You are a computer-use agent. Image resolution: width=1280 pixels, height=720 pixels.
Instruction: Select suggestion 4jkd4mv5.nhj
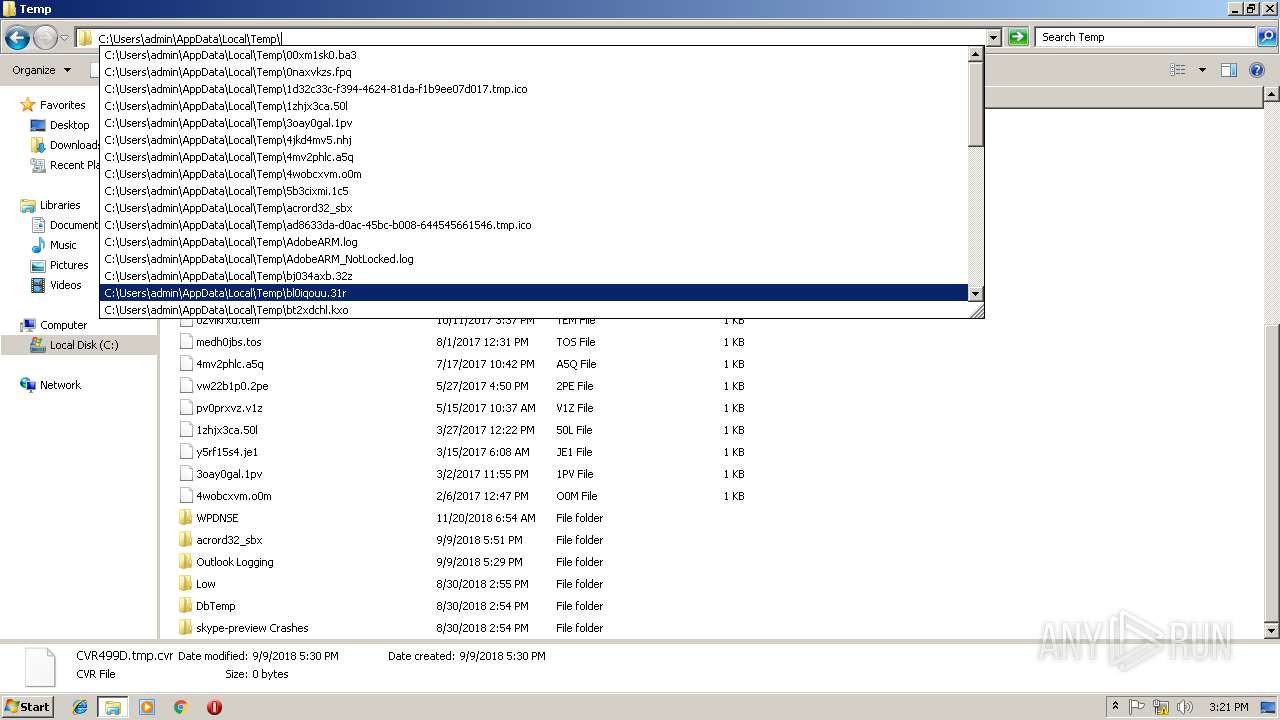click(534, 140)
